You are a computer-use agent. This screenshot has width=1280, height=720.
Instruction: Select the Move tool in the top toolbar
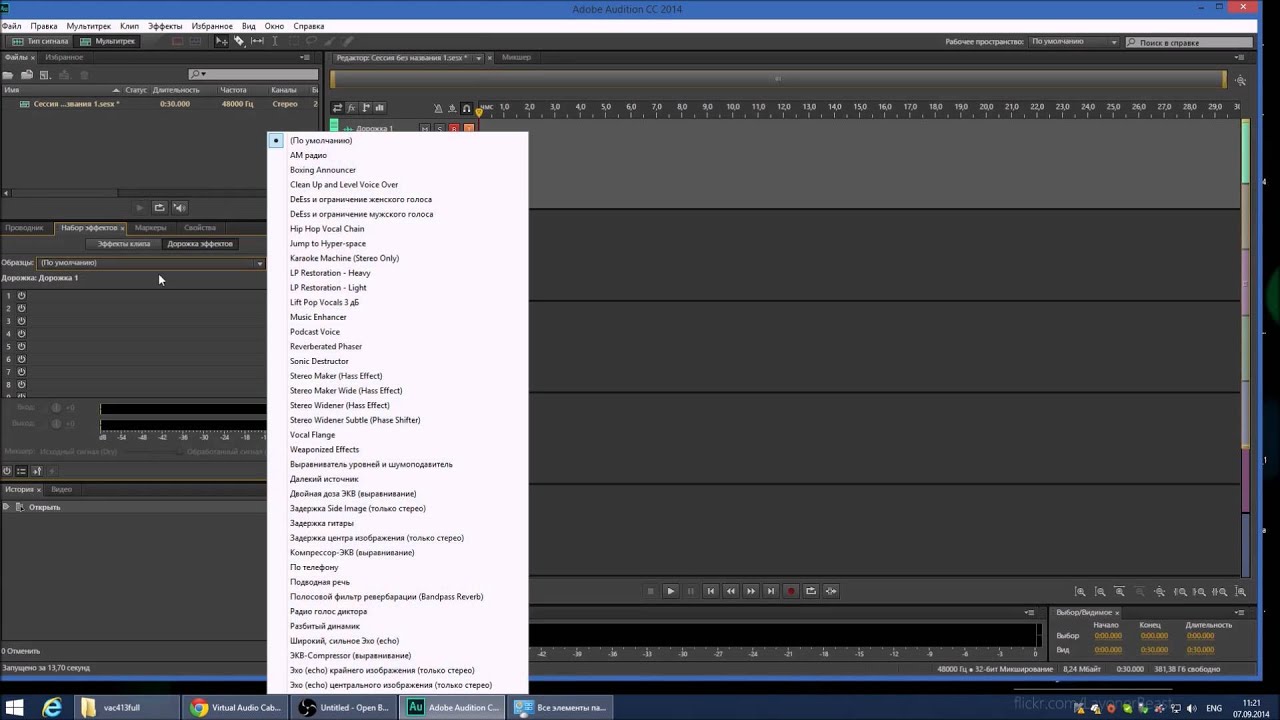click(x=222, y=41)
